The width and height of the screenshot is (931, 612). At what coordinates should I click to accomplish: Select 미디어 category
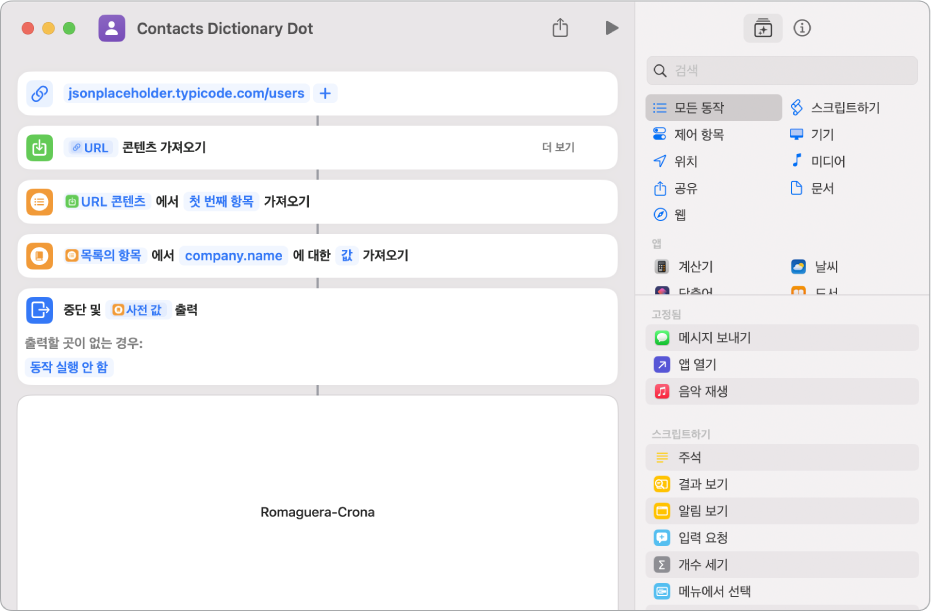(x=818, y=161)
